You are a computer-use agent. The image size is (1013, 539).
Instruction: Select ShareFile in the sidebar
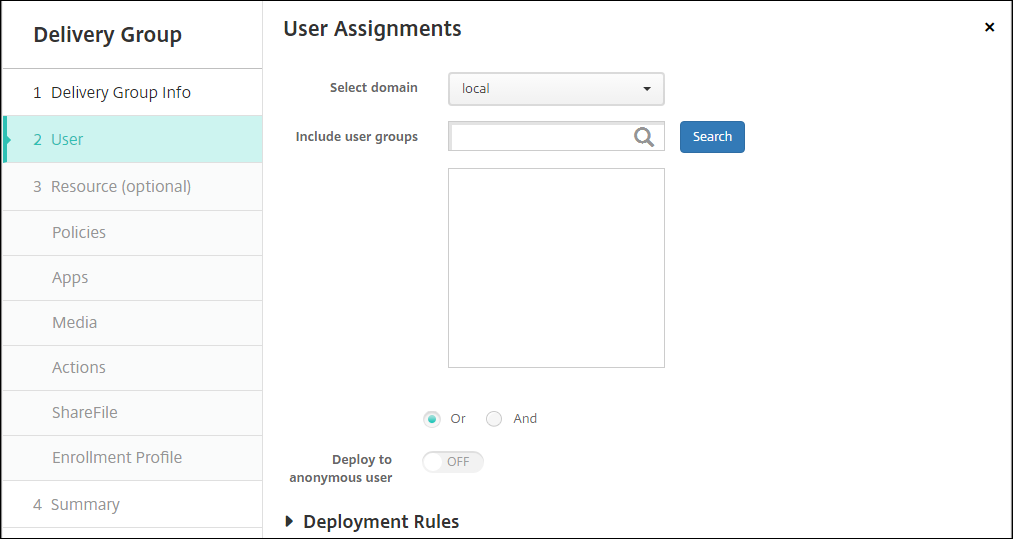point(85,413)
